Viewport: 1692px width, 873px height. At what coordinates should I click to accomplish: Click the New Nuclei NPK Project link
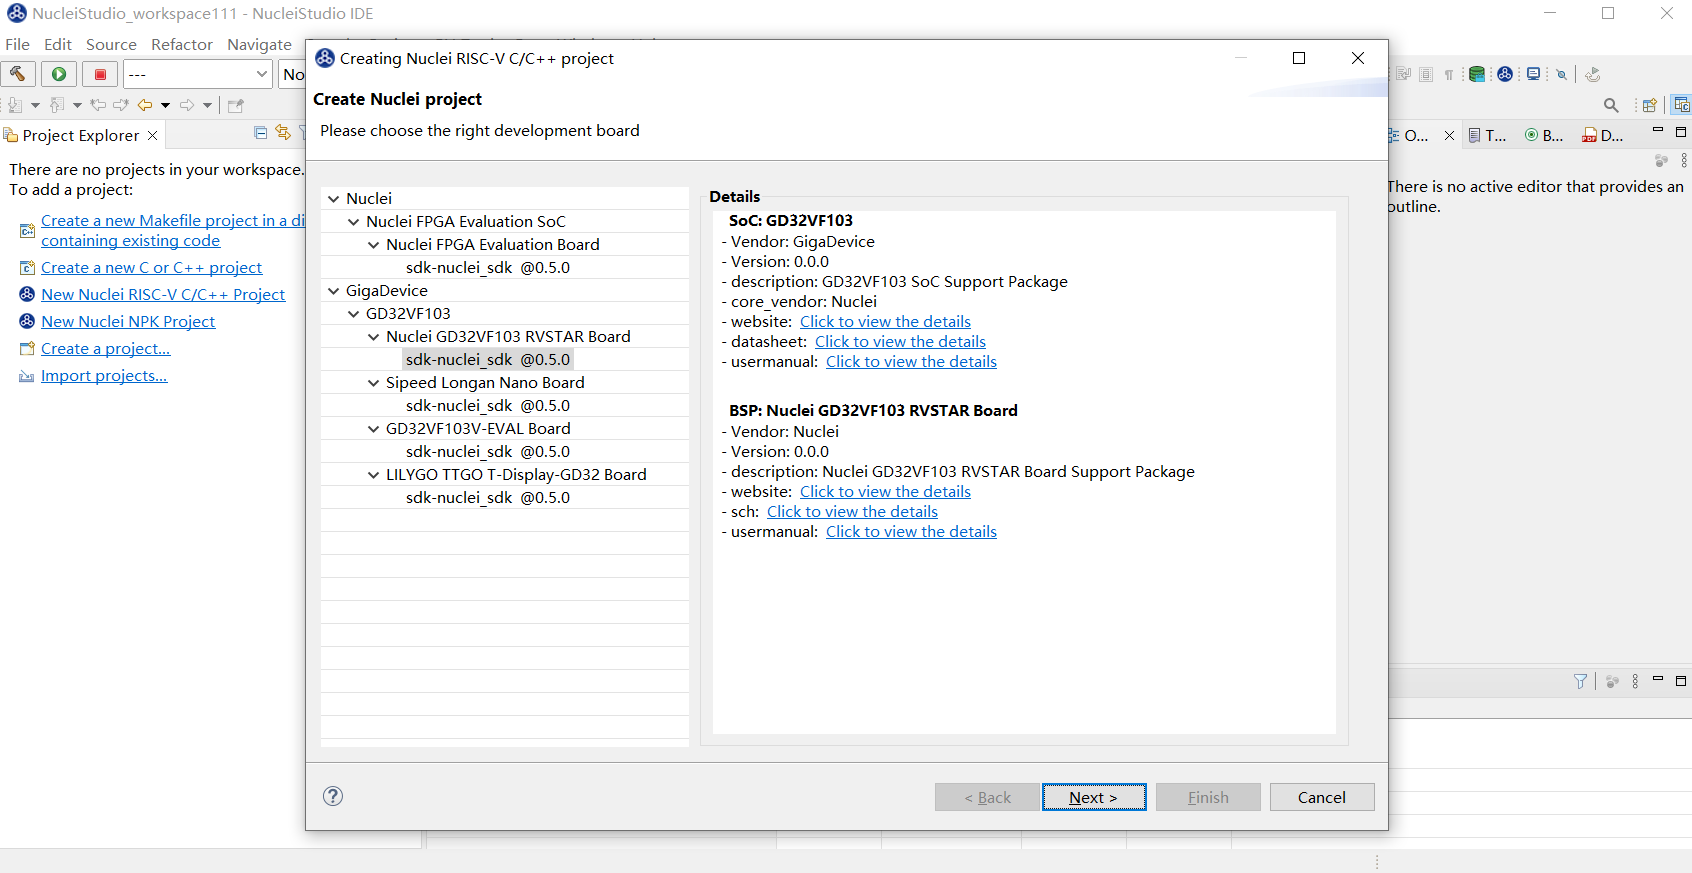128,321
